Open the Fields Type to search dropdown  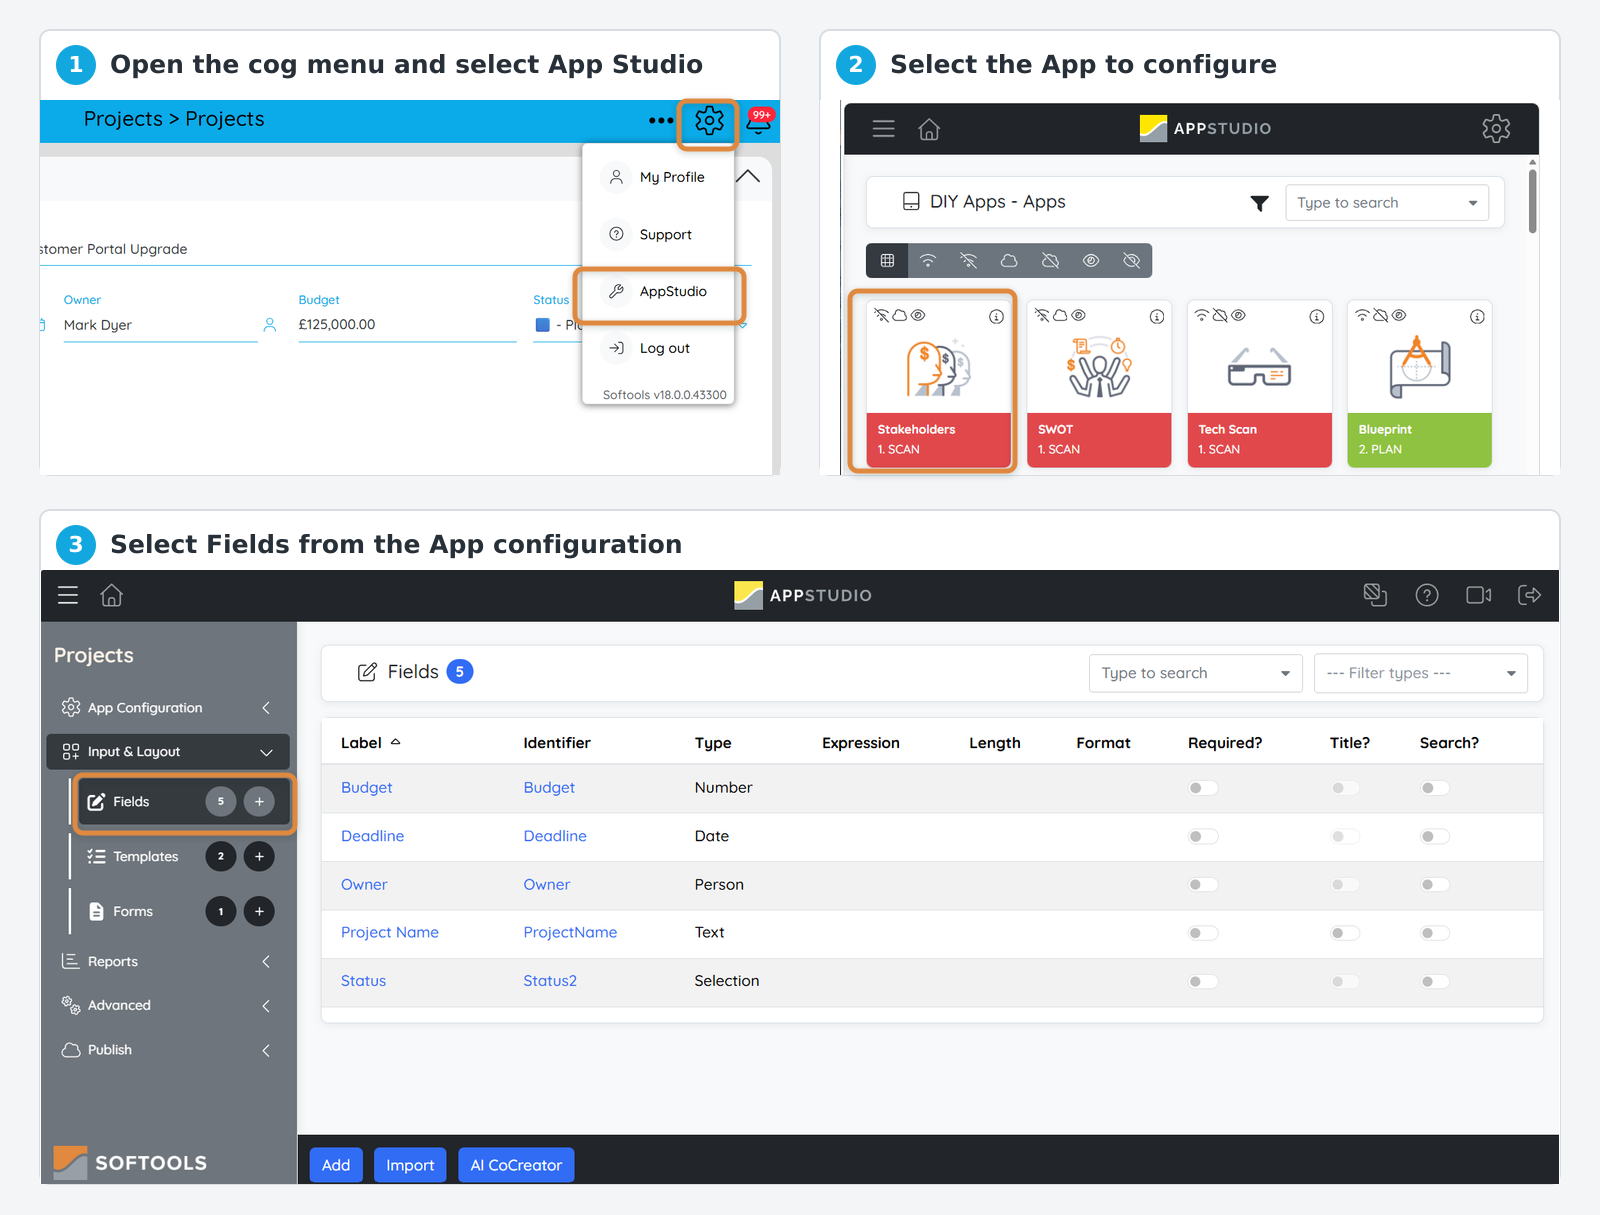click(x=1195, y=673)
